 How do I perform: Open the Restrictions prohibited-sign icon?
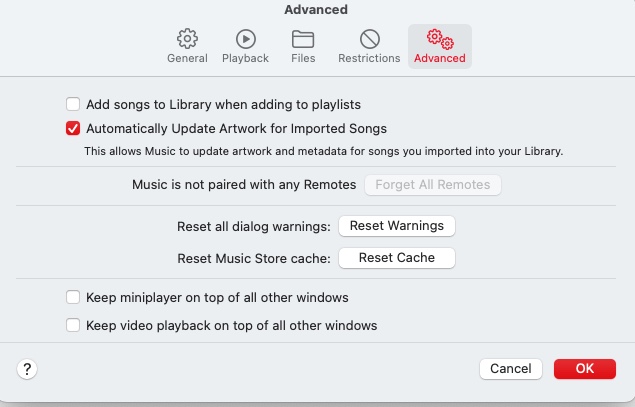pos(370,39)
